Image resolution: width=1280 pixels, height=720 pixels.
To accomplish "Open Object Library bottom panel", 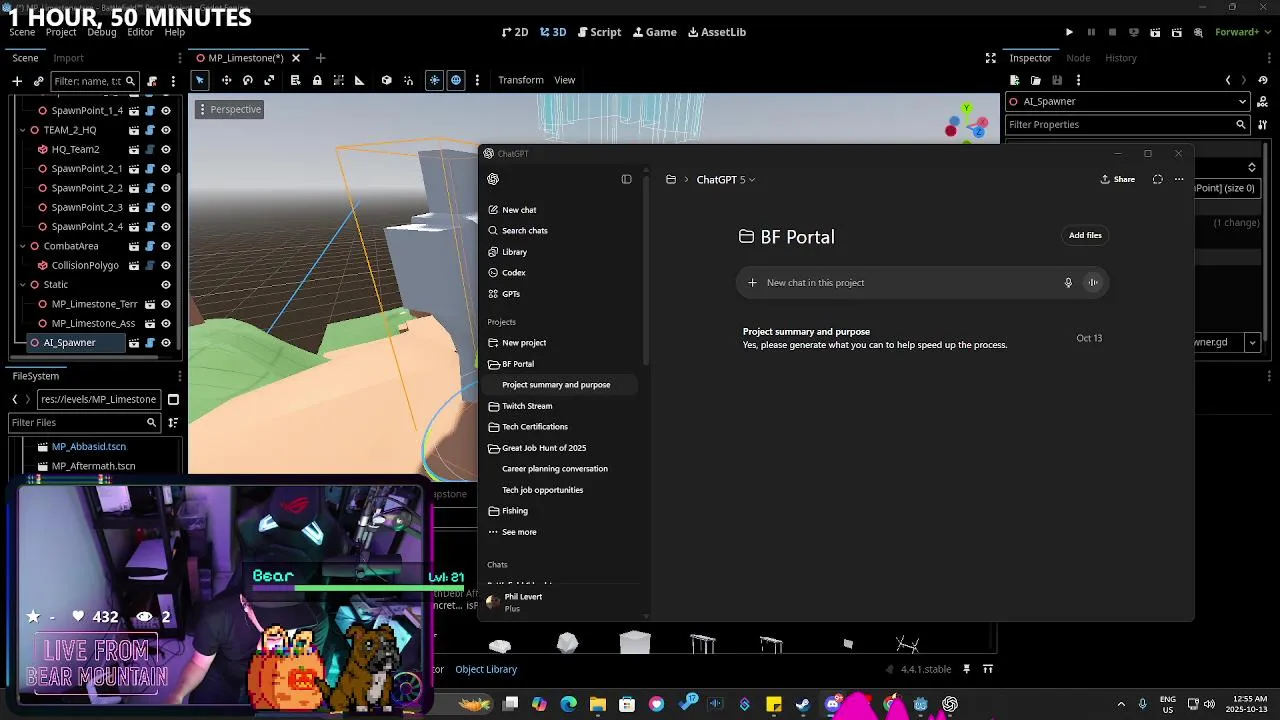I will pos(486,670).
